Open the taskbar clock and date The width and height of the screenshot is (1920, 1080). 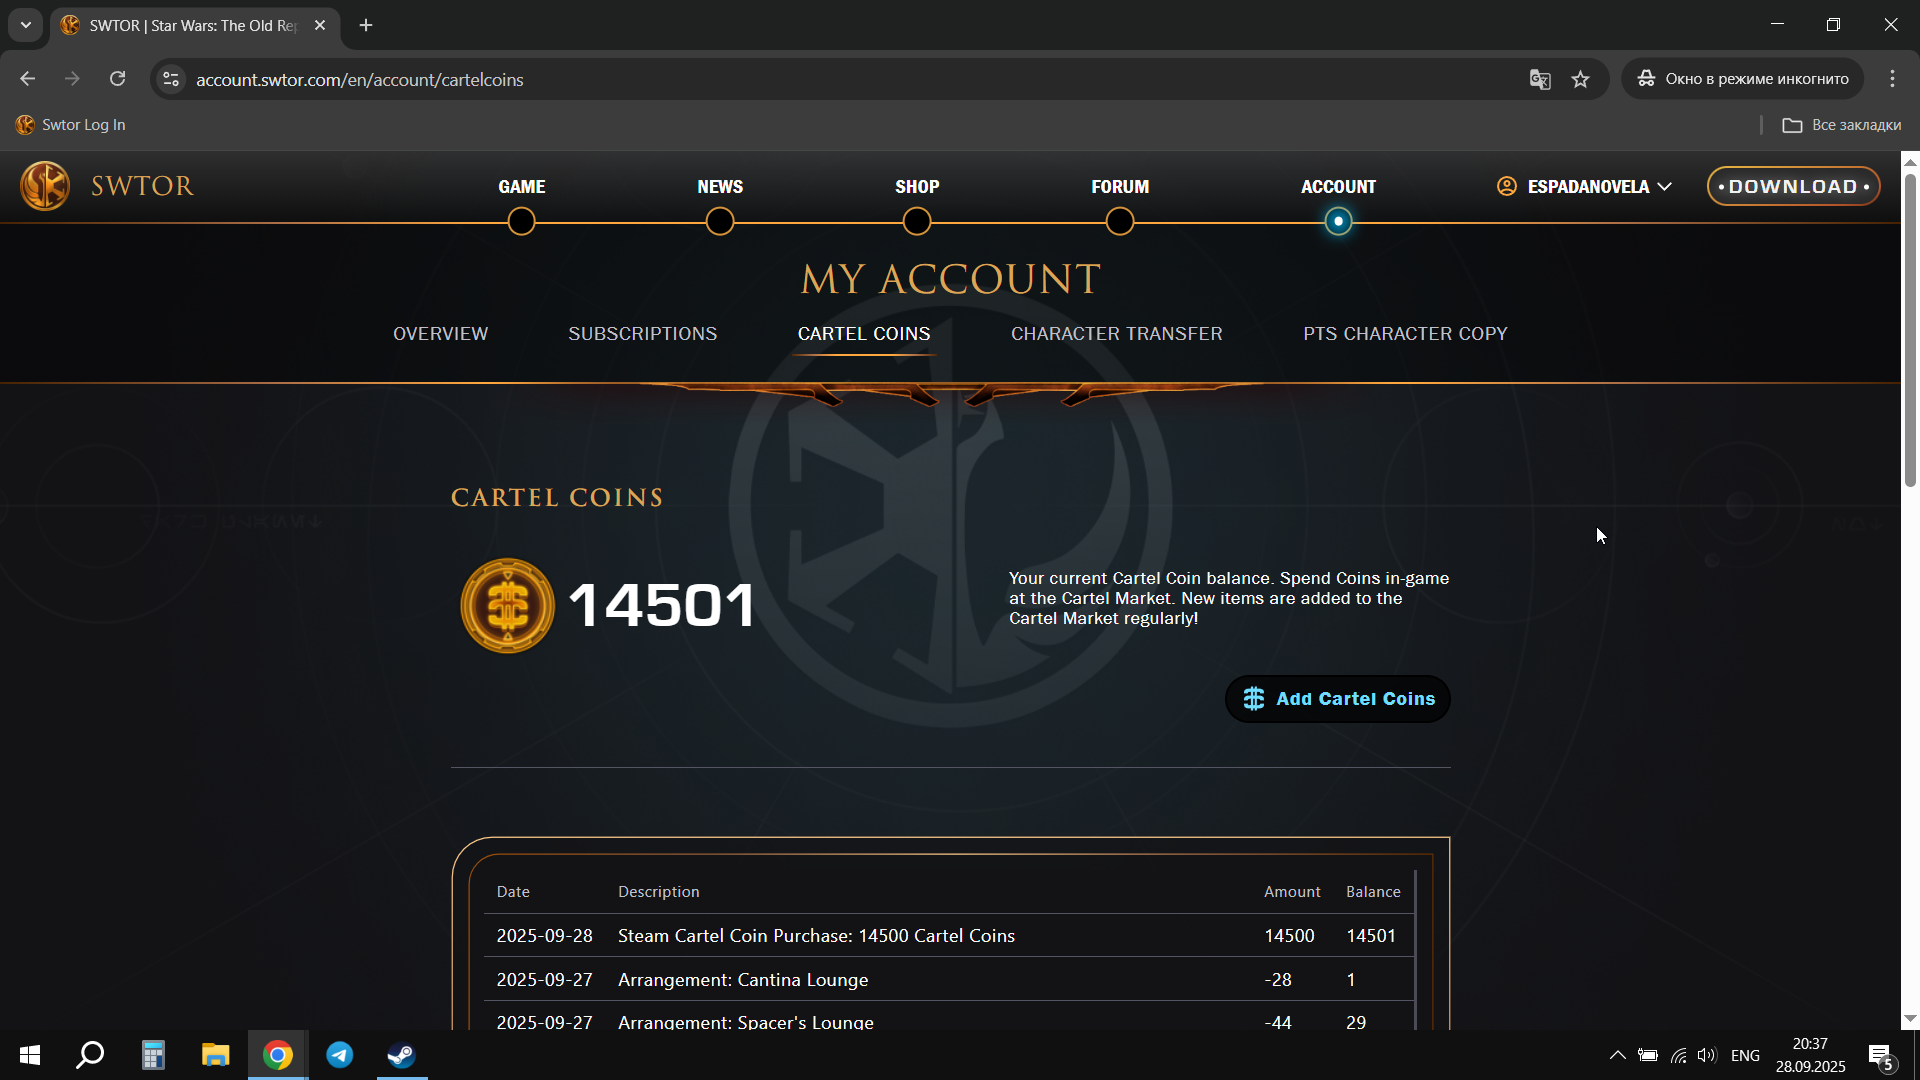tap(1810, 1055)
